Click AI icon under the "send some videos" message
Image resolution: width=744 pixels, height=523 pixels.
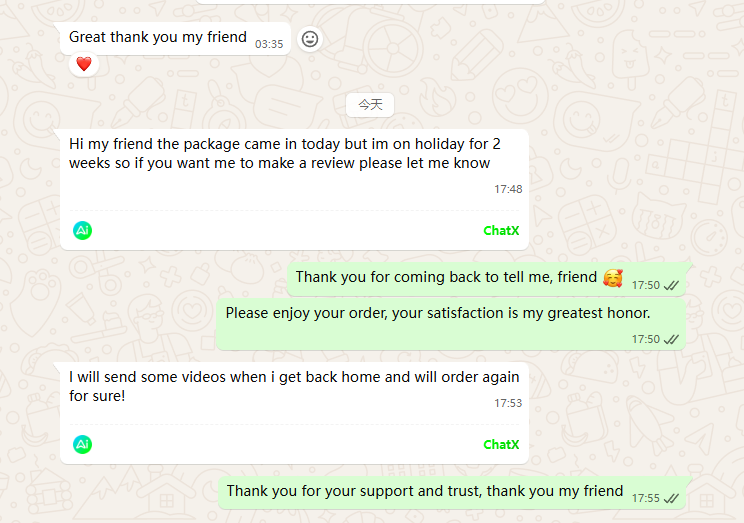83,444
